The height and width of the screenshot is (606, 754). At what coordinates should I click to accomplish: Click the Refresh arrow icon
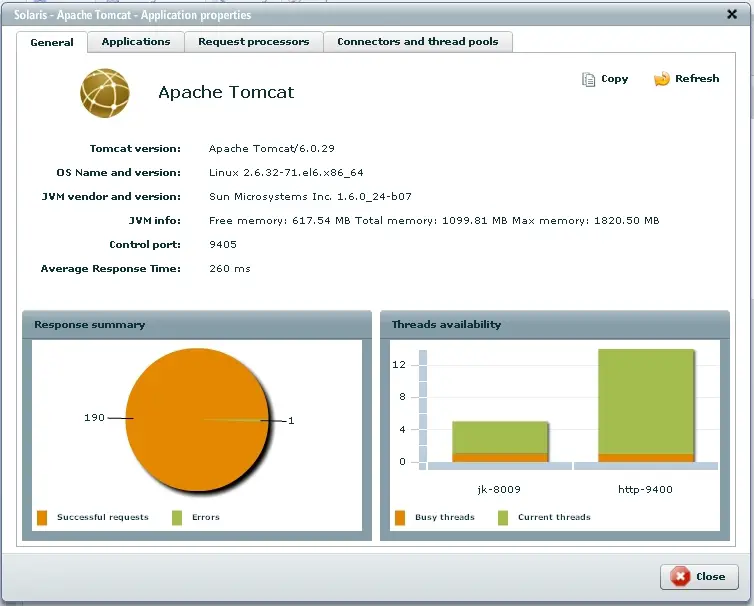click(x=662, y=79)
